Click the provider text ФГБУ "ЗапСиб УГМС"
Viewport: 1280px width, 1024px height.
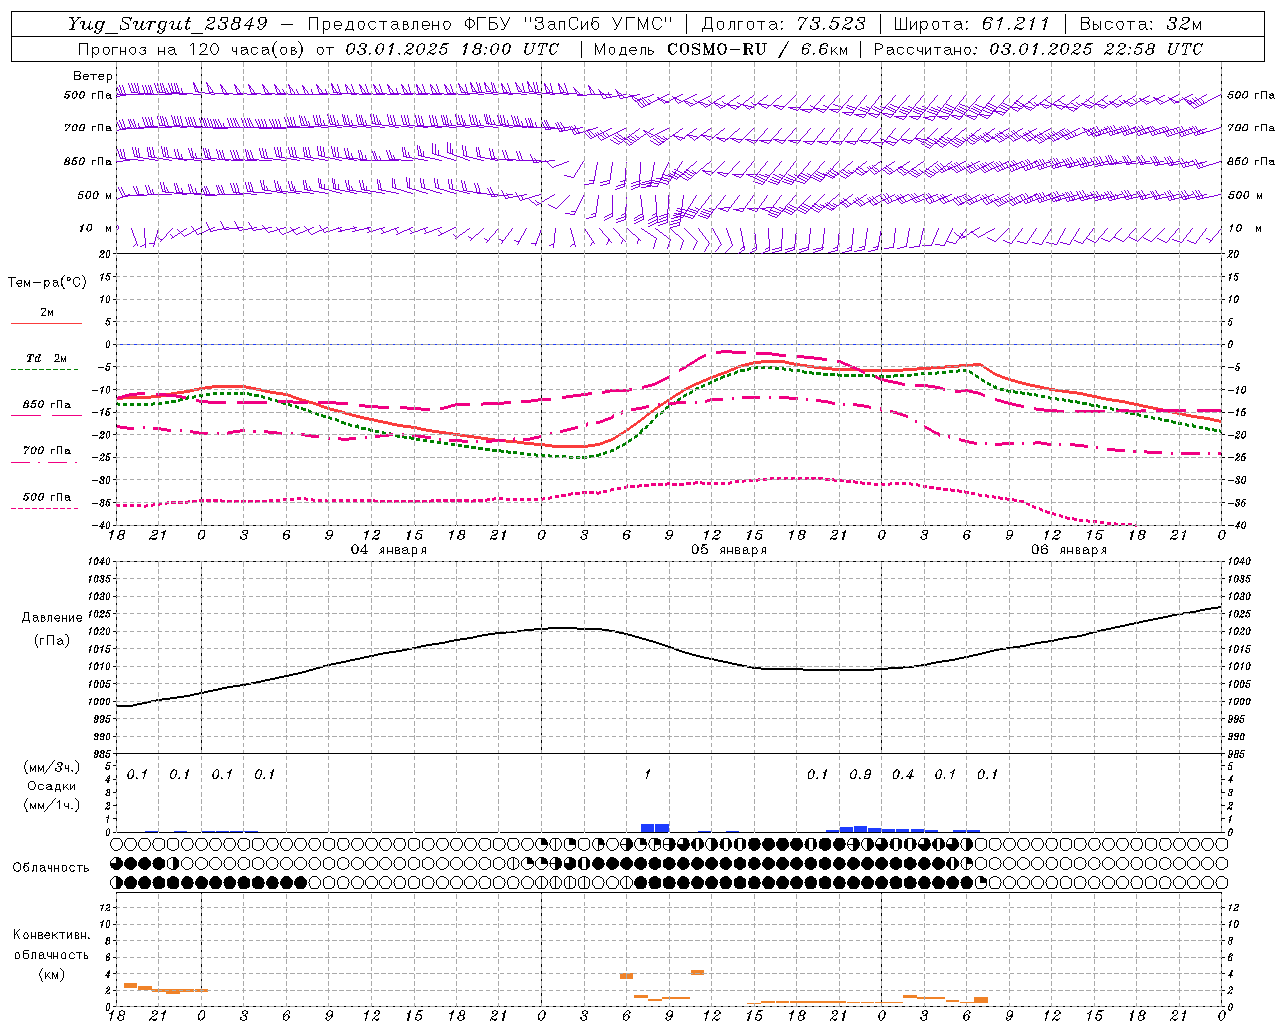tap(570, 24)
